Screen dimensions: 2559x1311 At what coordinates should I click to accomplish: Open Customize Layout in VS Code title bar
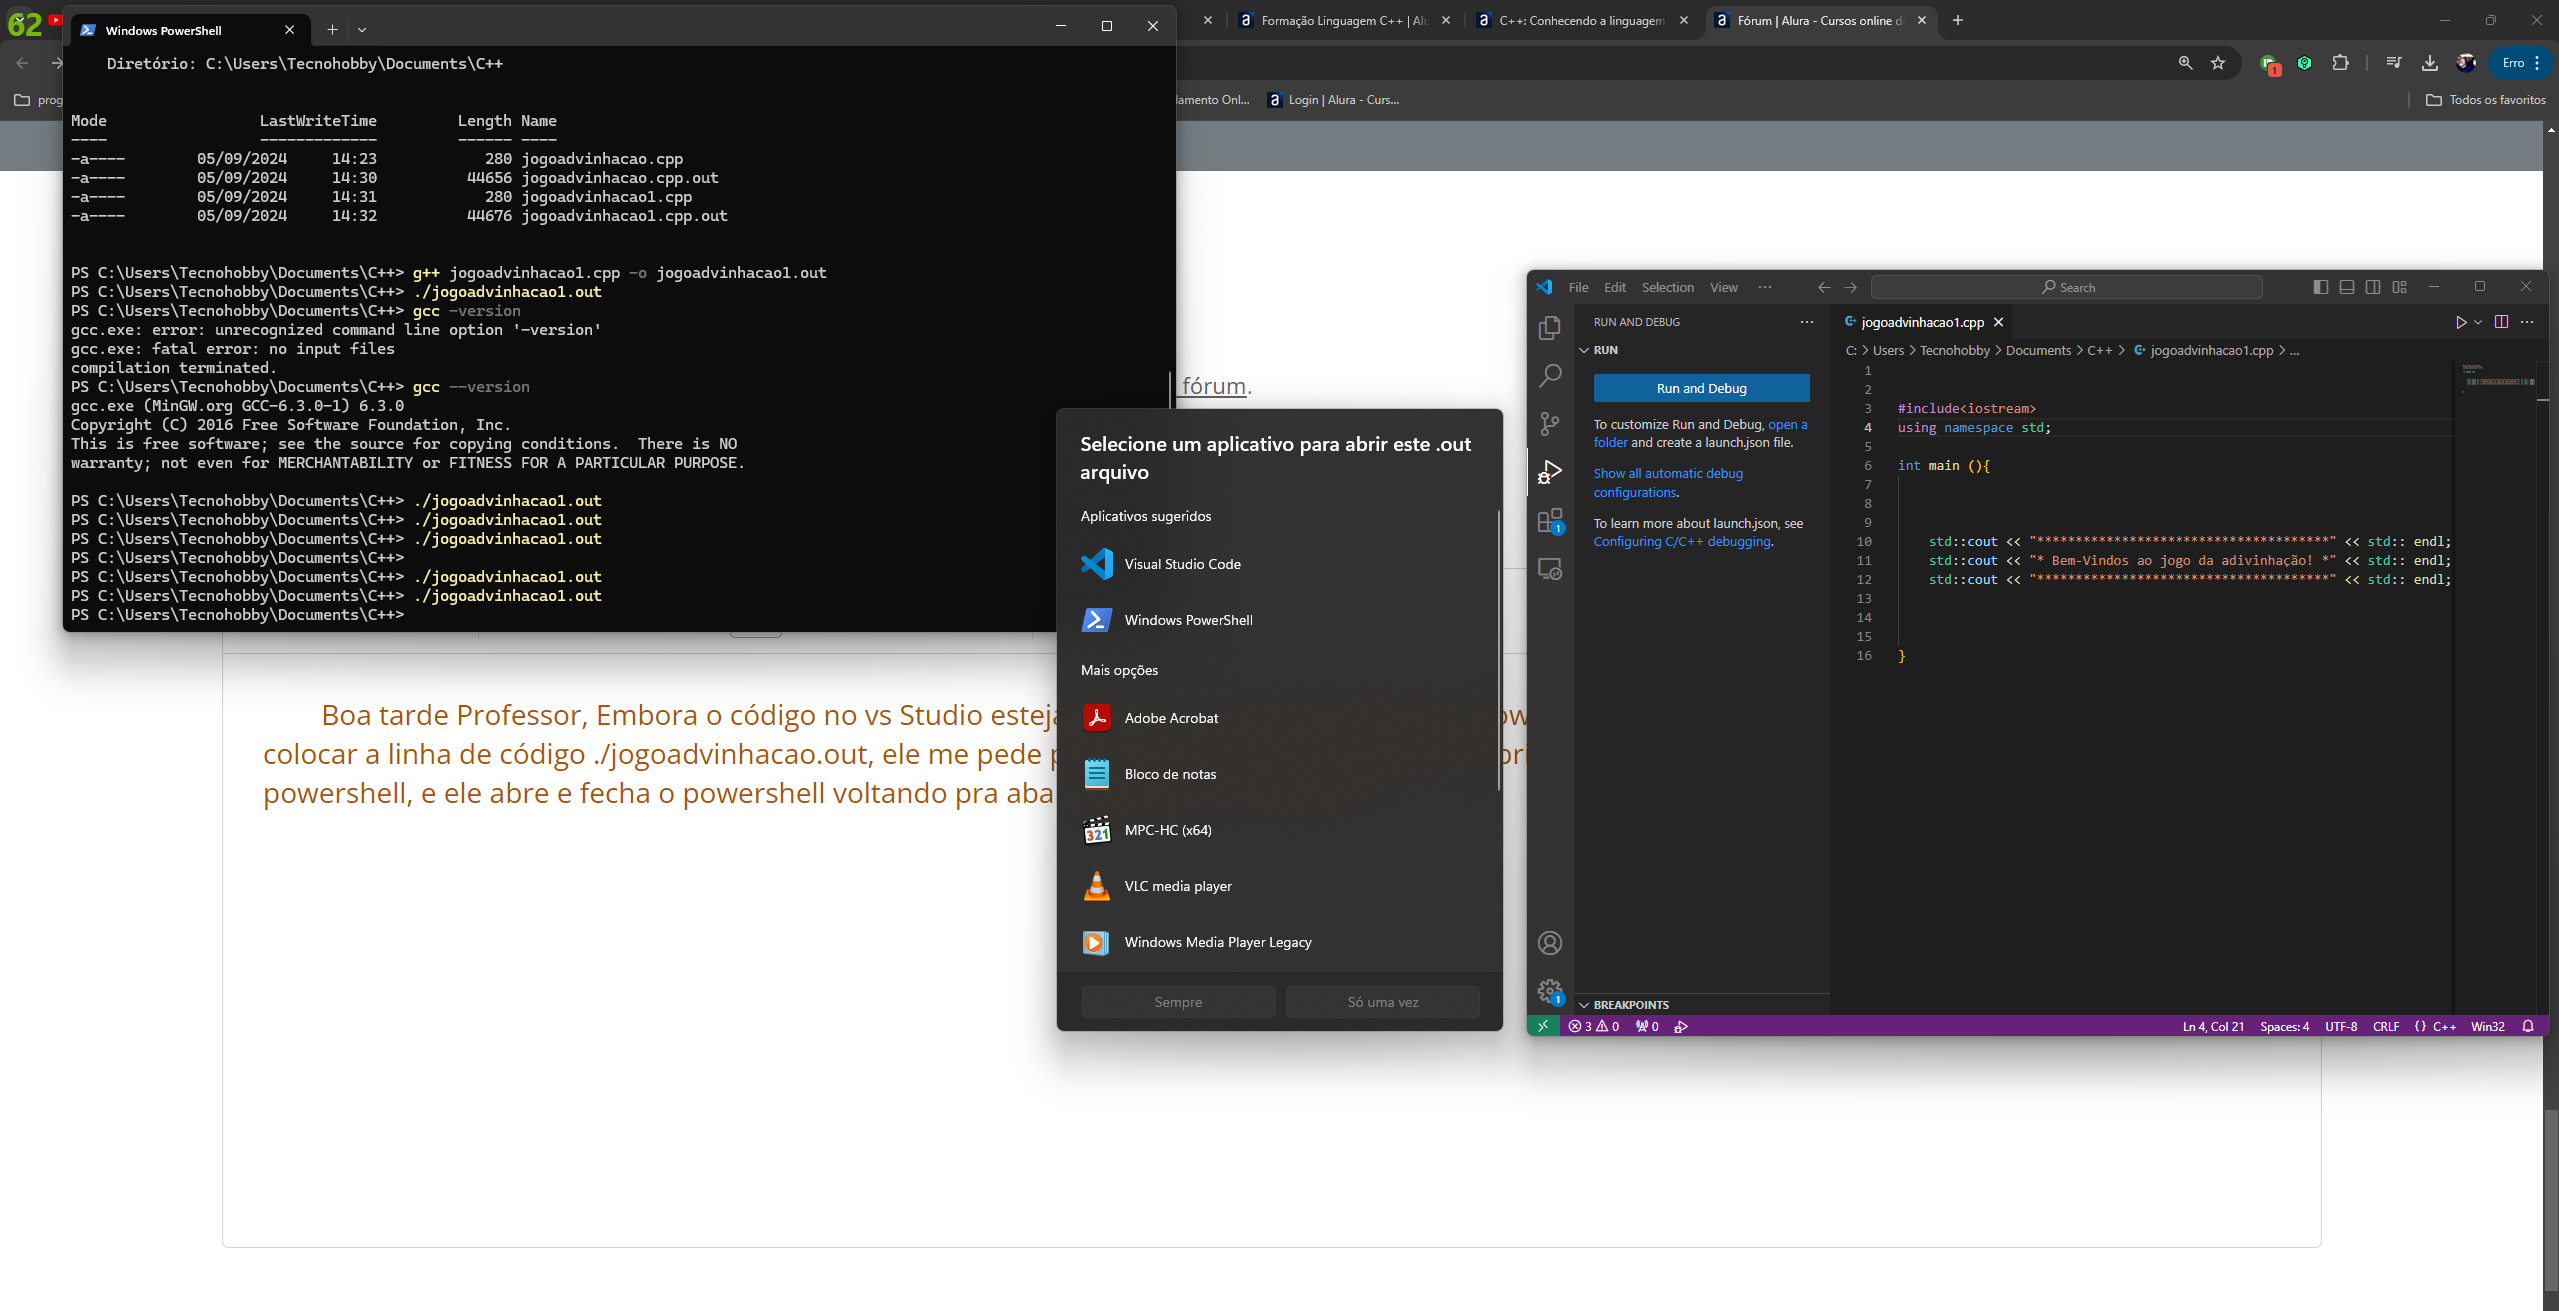pyautogui.click(x=2400, y=287)
